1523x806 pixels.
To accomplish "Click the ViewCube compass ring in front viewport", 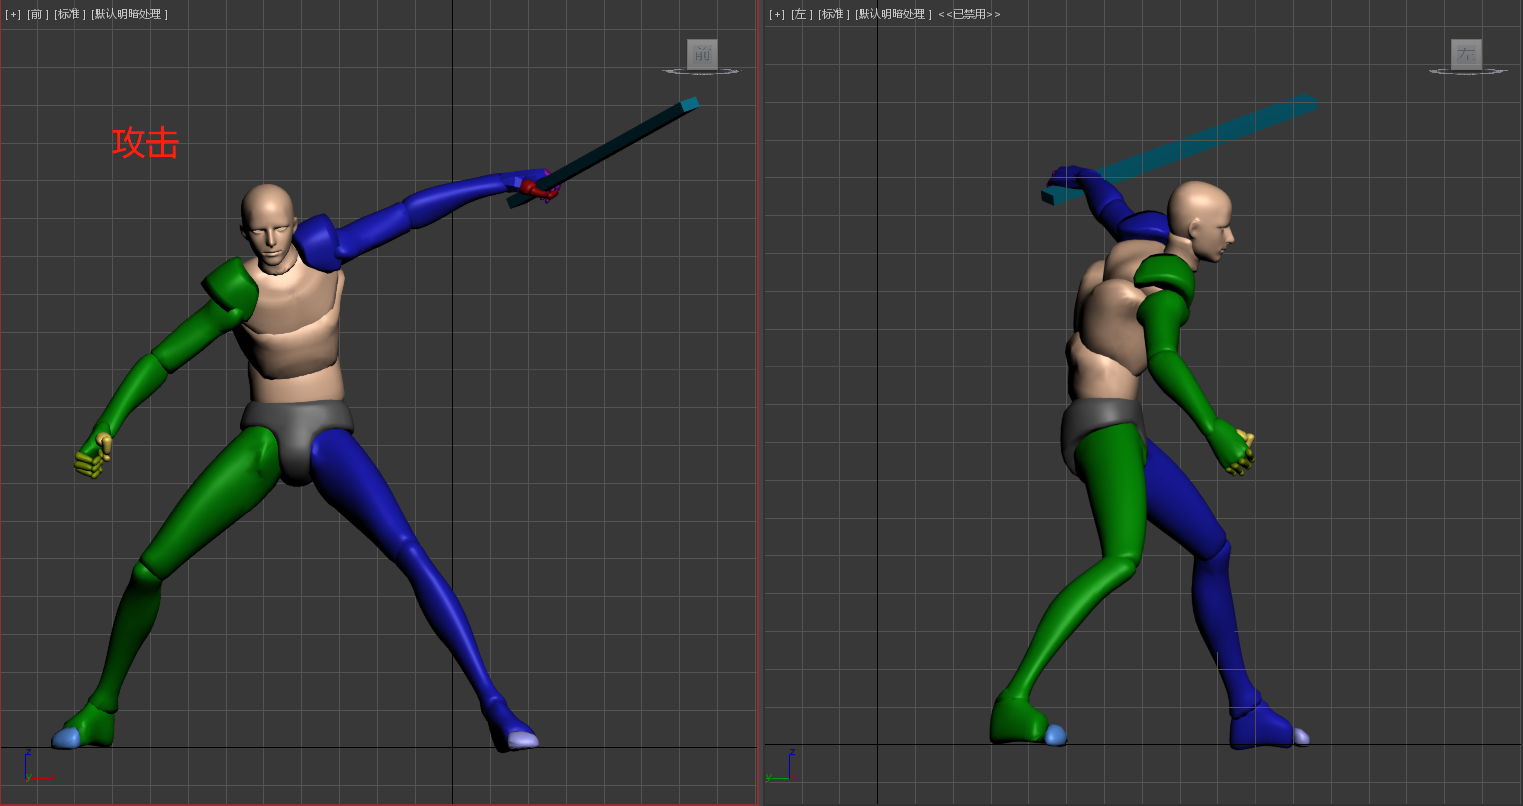I will [700, 72].
